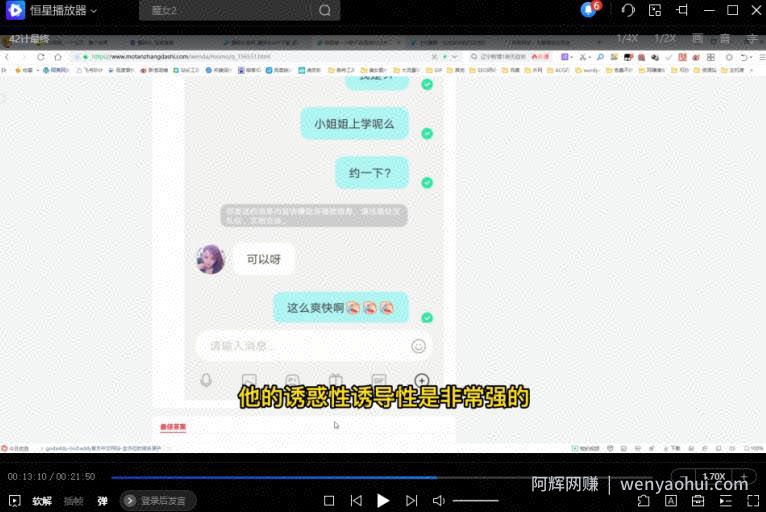Open the 字 subtitle settings tab
The height and width of the screenshot is (512, 766).
[752, 38]
